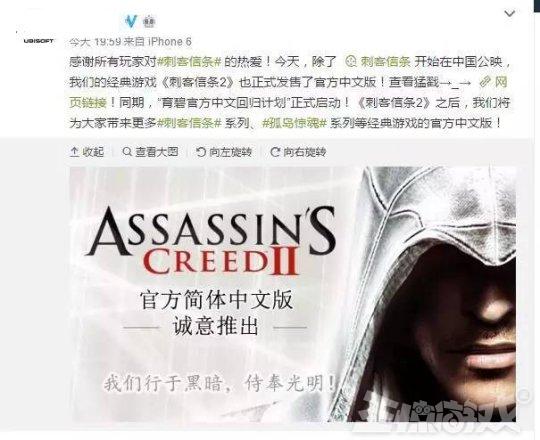Click the chain link icon before 网
The width and height of the screenshot is (540, 440).
pos(485,82)
